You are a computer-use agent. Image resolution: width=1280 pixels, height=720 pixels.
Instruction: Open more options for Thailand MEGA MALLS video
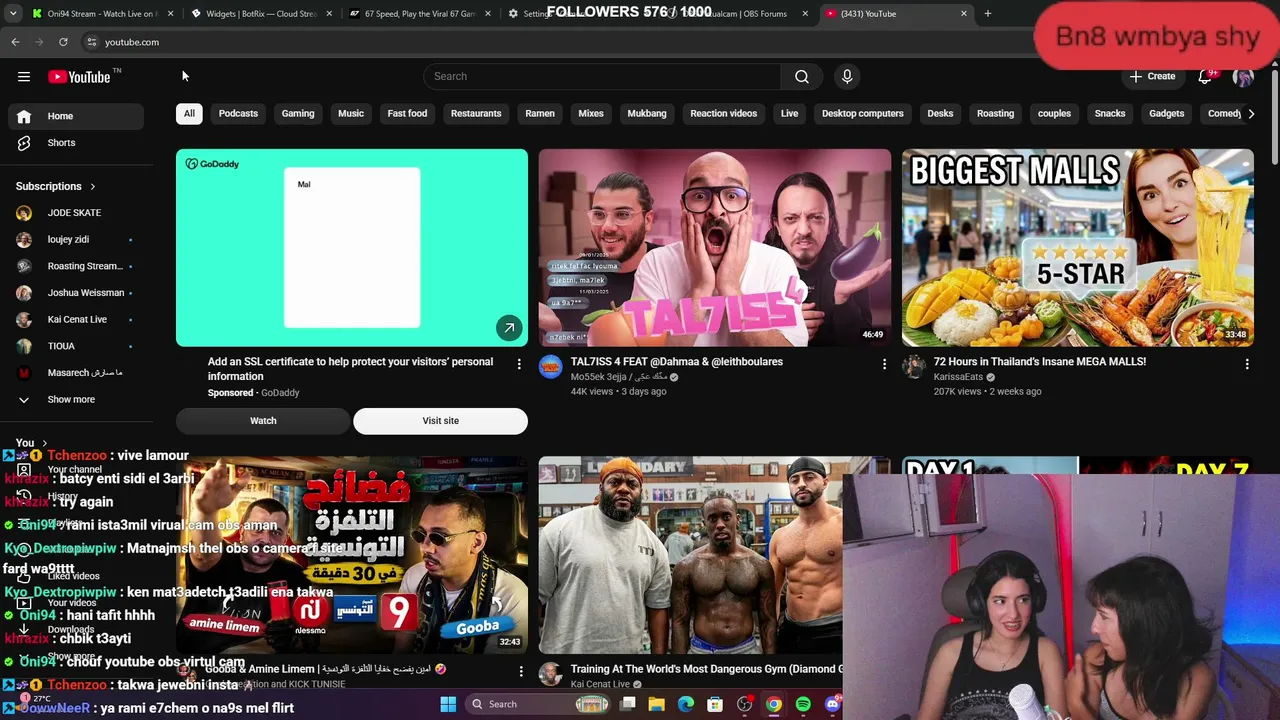(x=1247, y=364)
